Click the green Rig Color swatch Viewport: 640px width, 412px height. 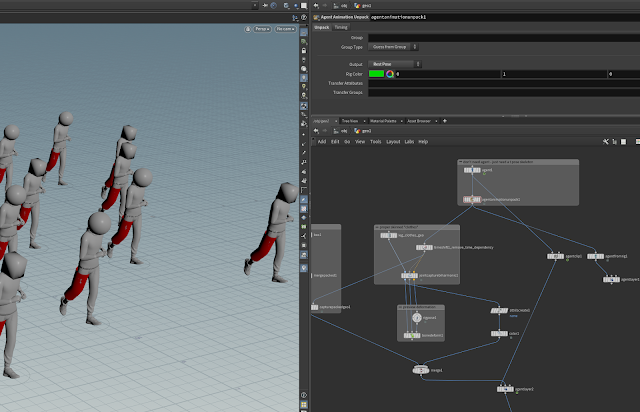click(376, 74)
